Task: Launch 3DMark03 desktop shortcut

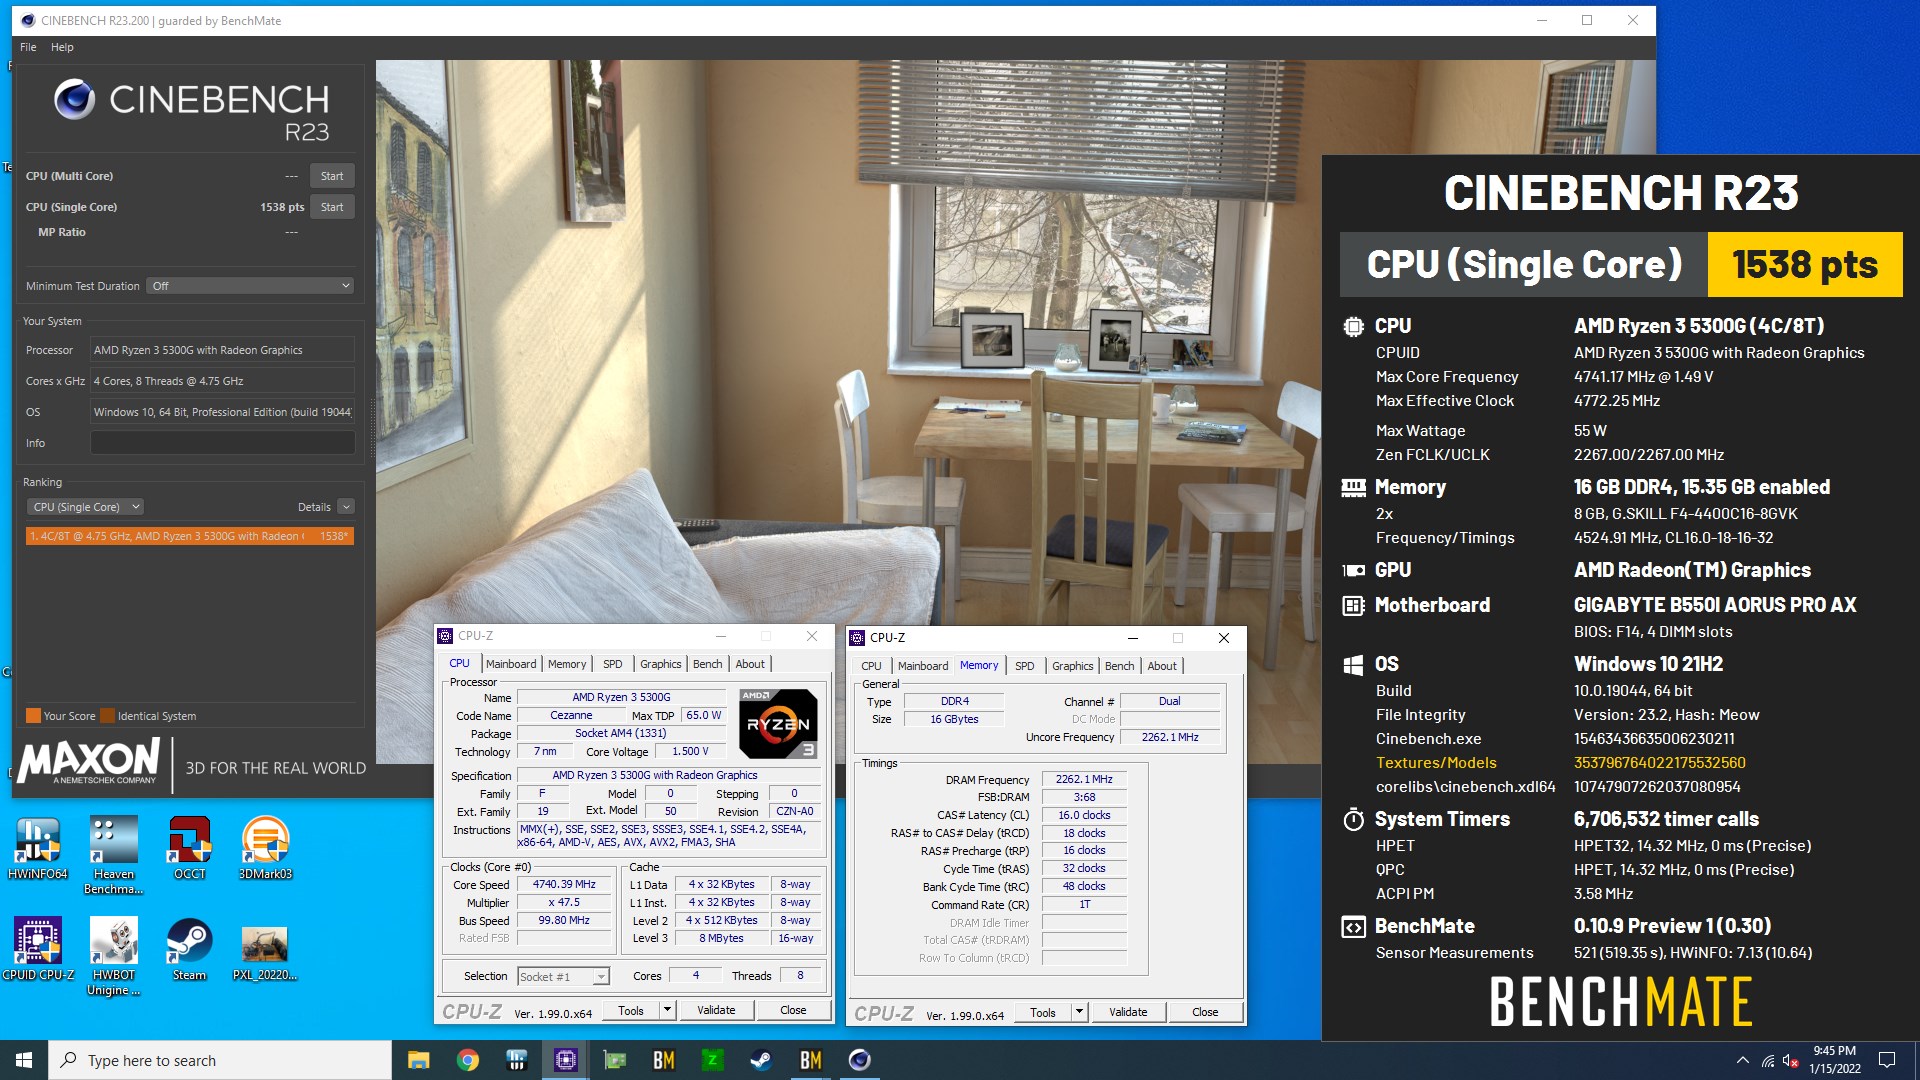Action: click(x=265, y=848)
